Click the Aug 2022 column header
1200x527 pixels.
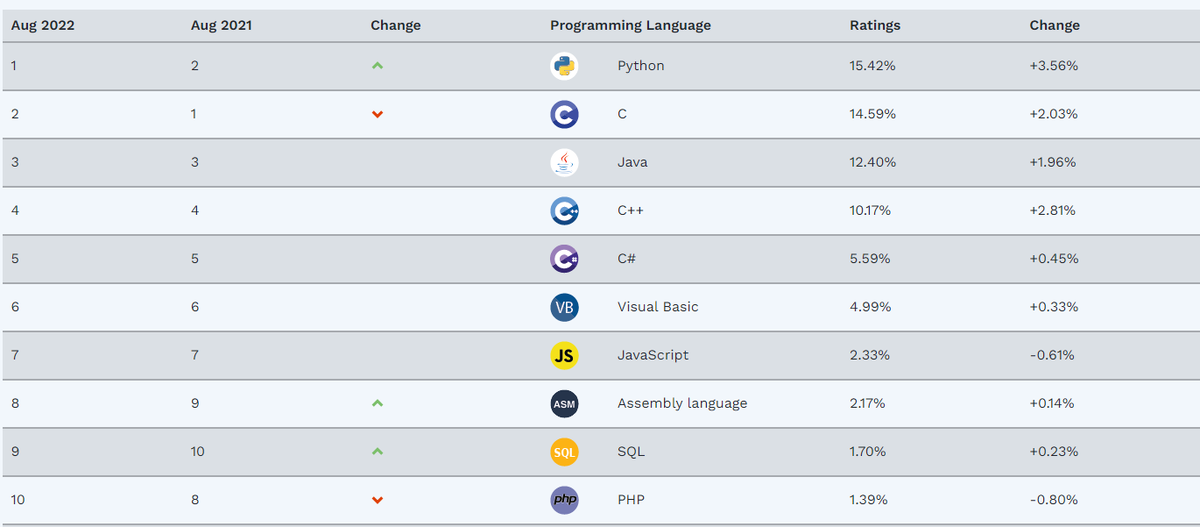tap(43, 25)
